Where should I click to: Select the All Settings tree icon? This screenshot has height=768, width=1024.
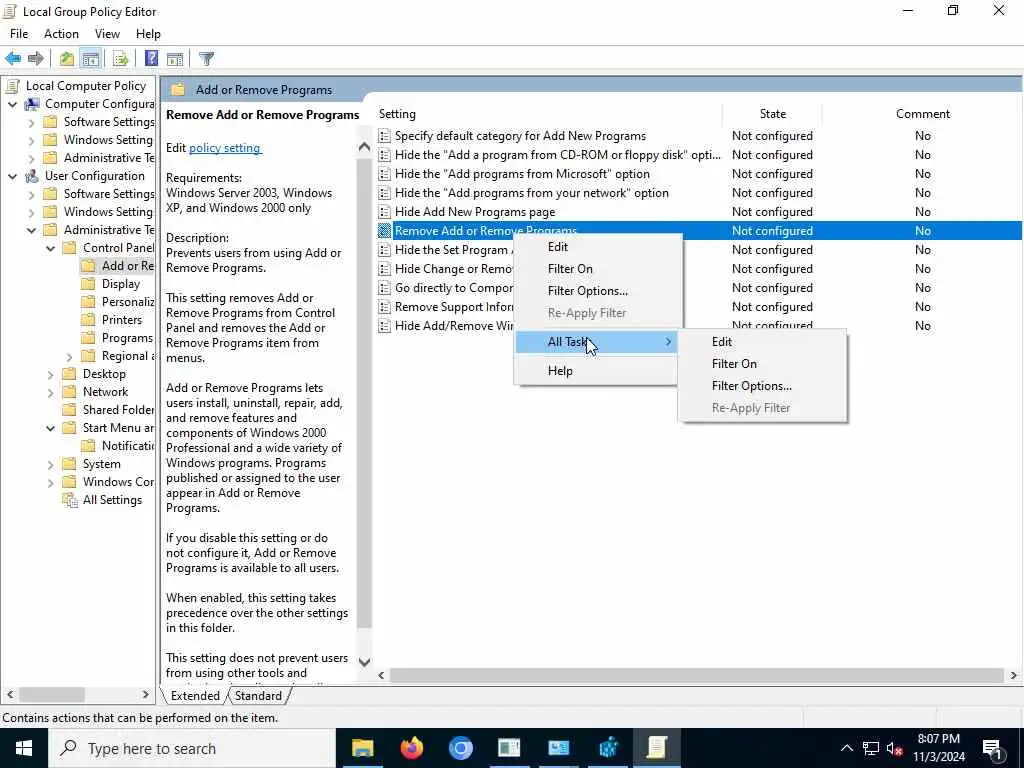[70, 500]
